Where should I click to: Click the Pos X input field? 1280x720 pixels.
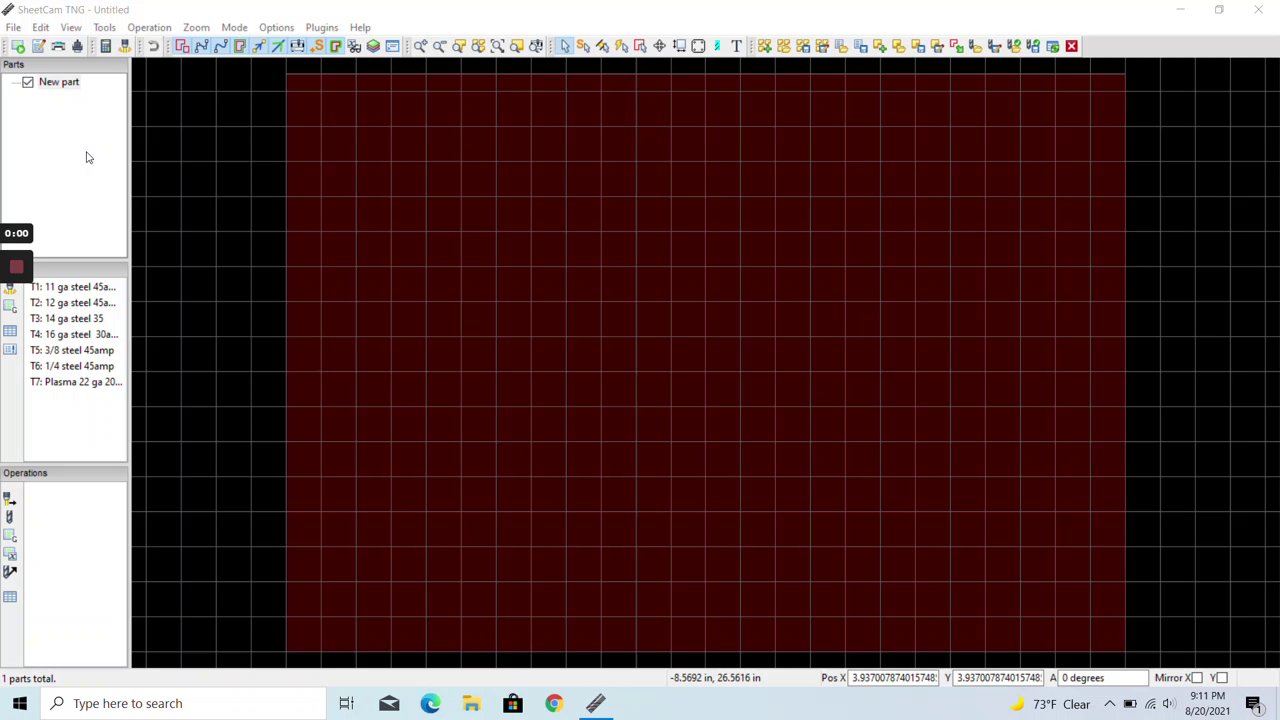point(894,678)
